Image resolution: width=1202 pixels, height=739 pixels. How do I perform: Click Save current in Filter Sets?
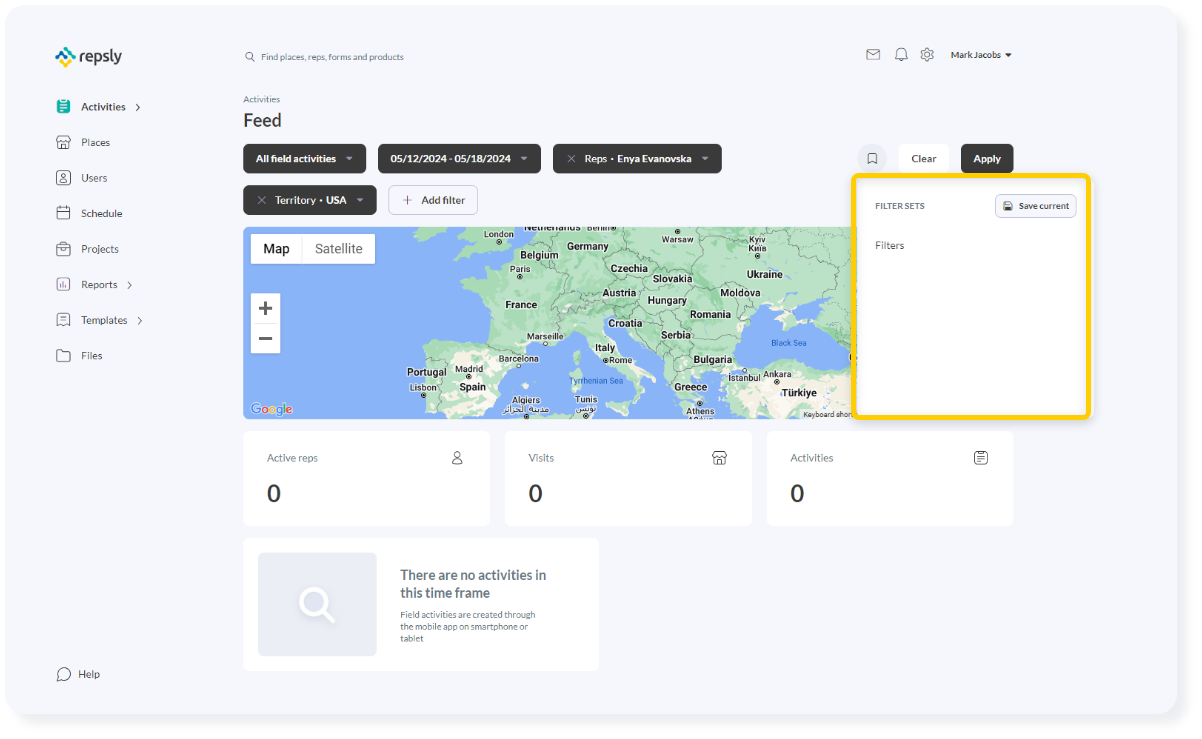[x=1036, y=206]
